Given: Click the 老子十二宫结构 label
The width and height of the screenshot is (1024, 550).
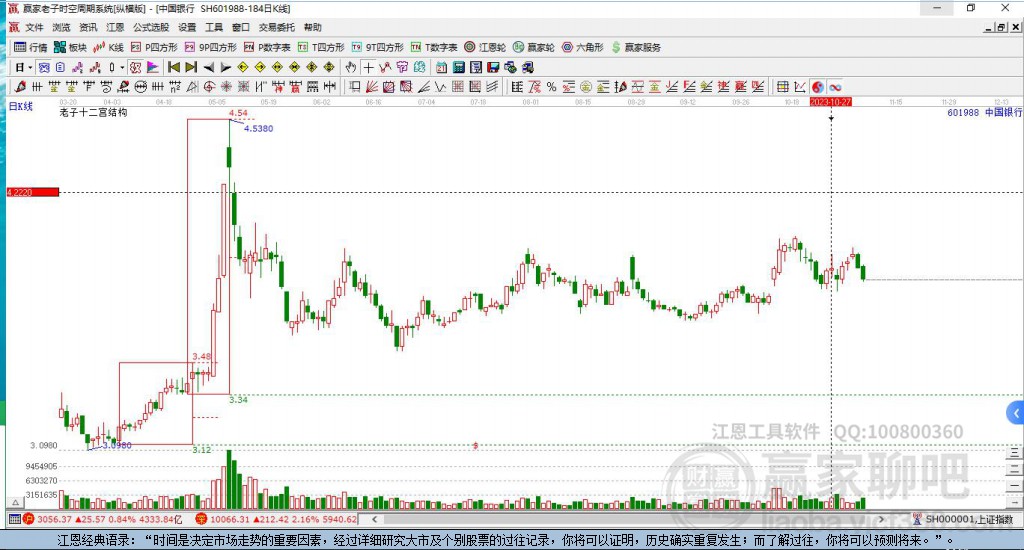Looking at the screenshot, I should (93, 112).
